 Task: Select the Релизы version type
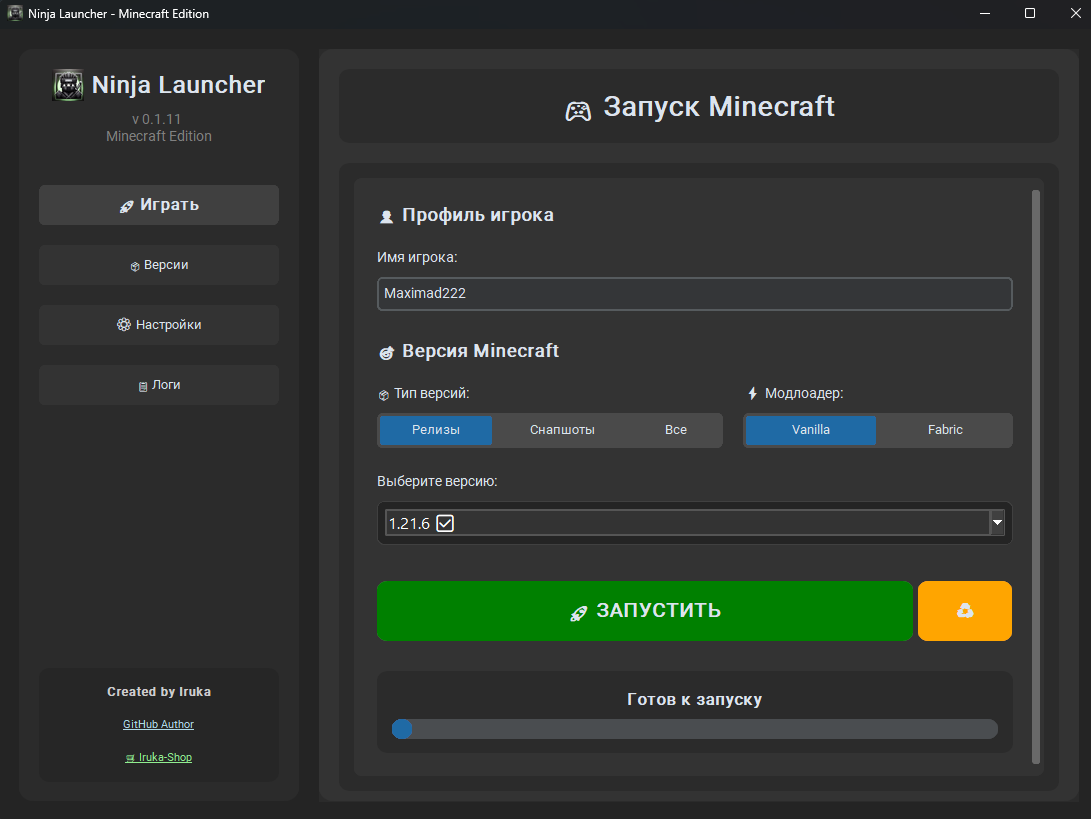point(436,430)
